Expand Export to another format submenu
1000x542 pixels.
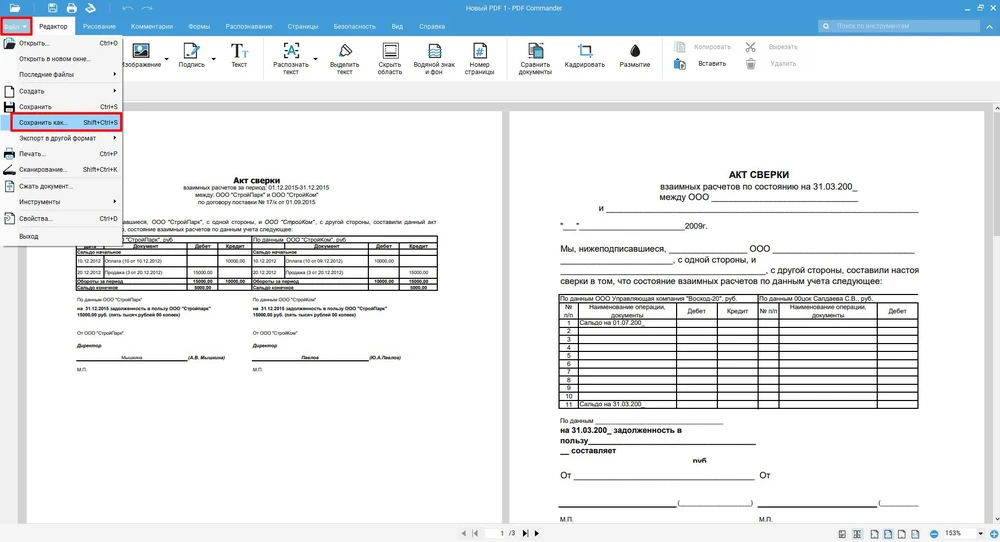[62, 138]
